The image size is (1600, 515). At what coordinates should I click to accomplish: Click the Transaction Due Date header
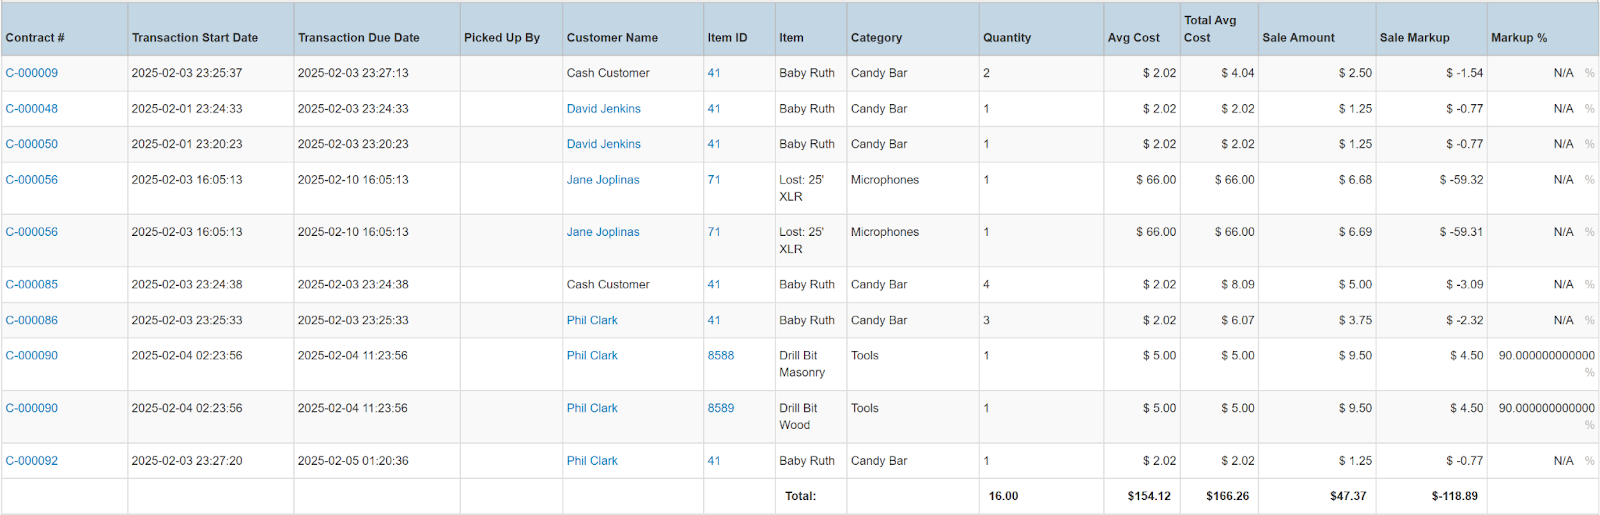[x=359, y=38]
